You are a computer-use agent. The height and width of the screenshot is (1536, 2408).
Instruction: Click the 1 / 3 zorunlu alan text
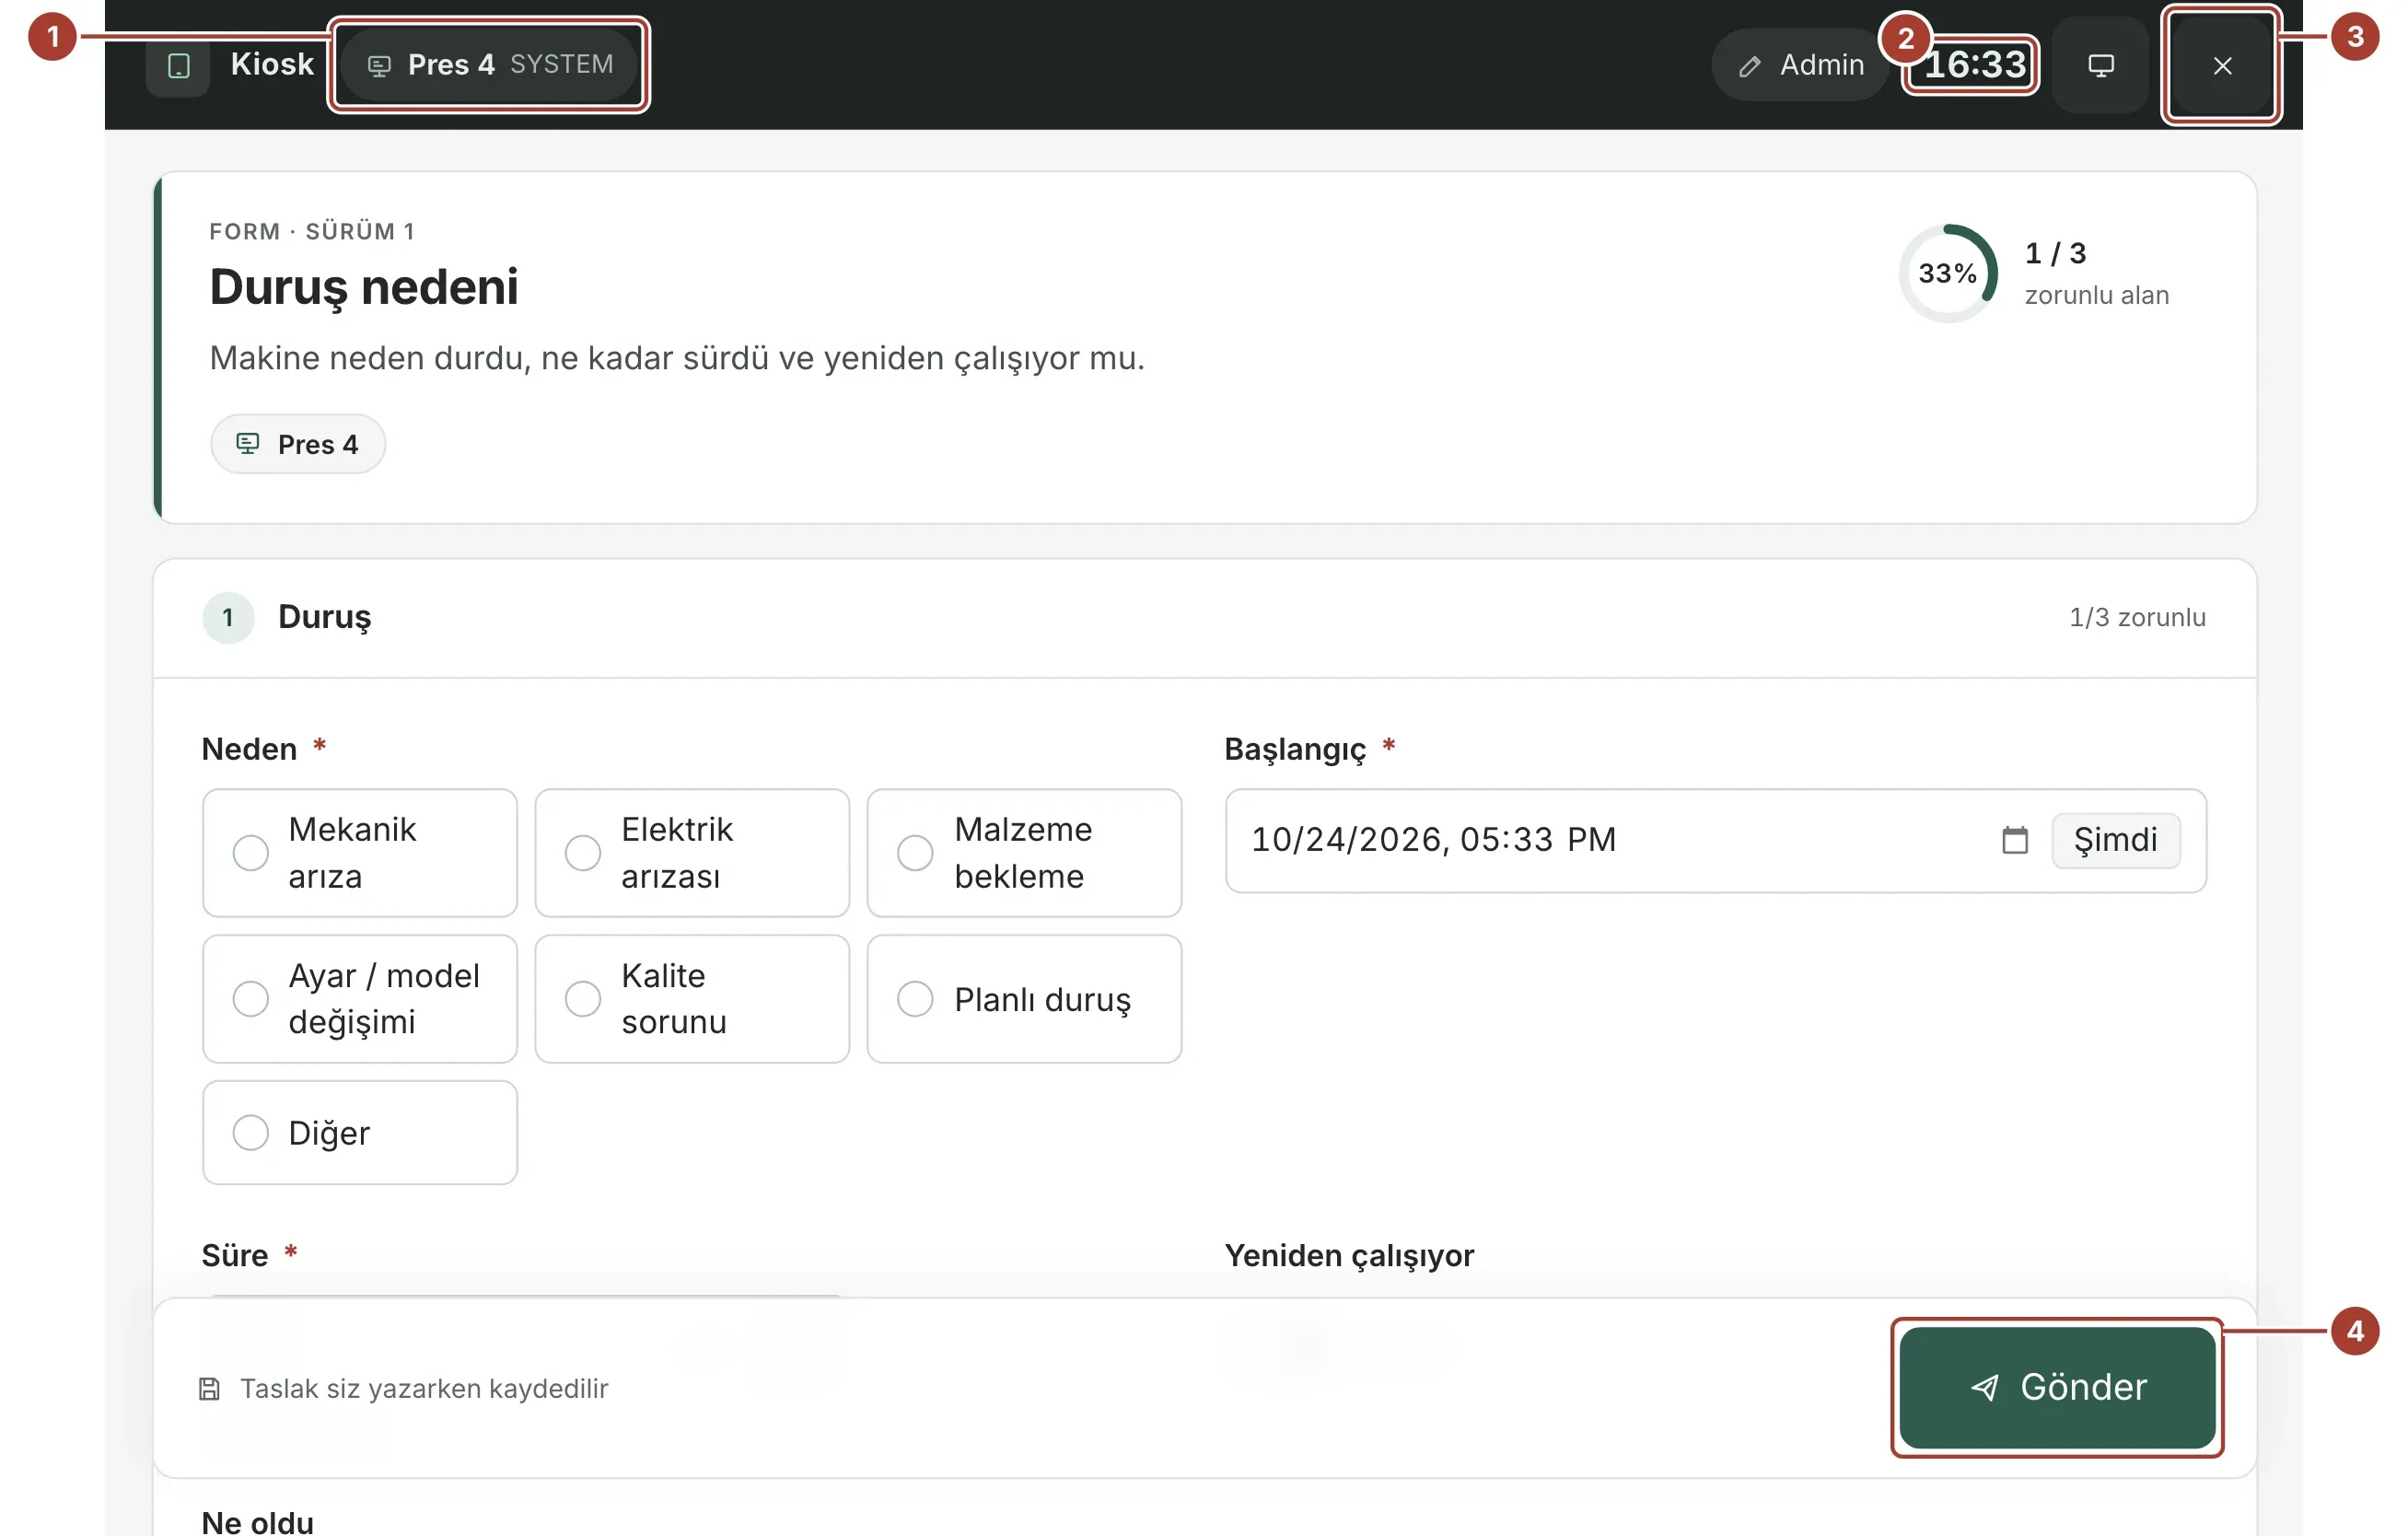click(x=2096, y=273)
